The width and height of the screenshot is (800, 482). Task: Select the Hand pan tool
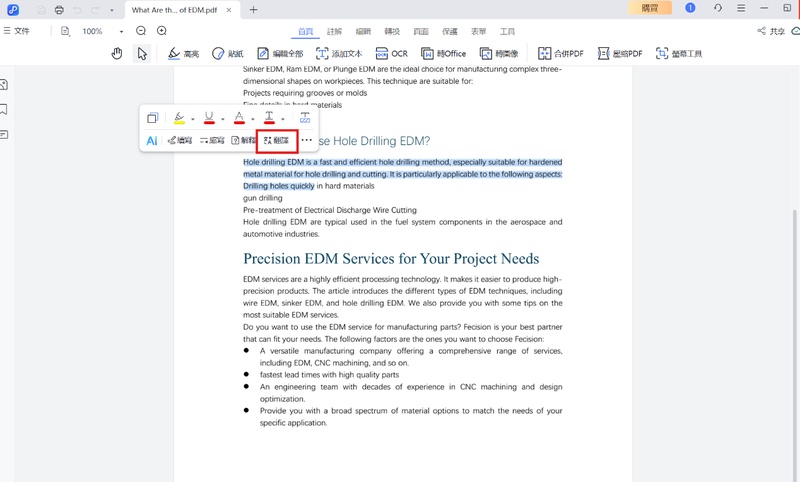[x=117, y=53]
